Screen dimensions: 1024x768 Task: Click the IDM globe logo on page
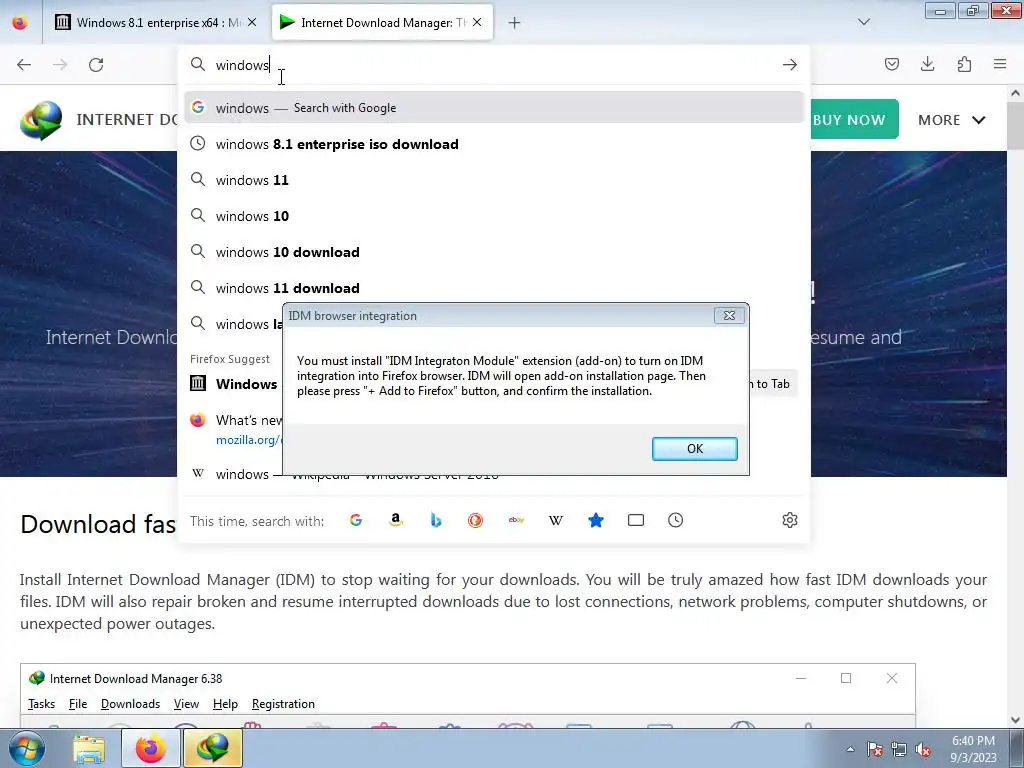pos(41,120)
